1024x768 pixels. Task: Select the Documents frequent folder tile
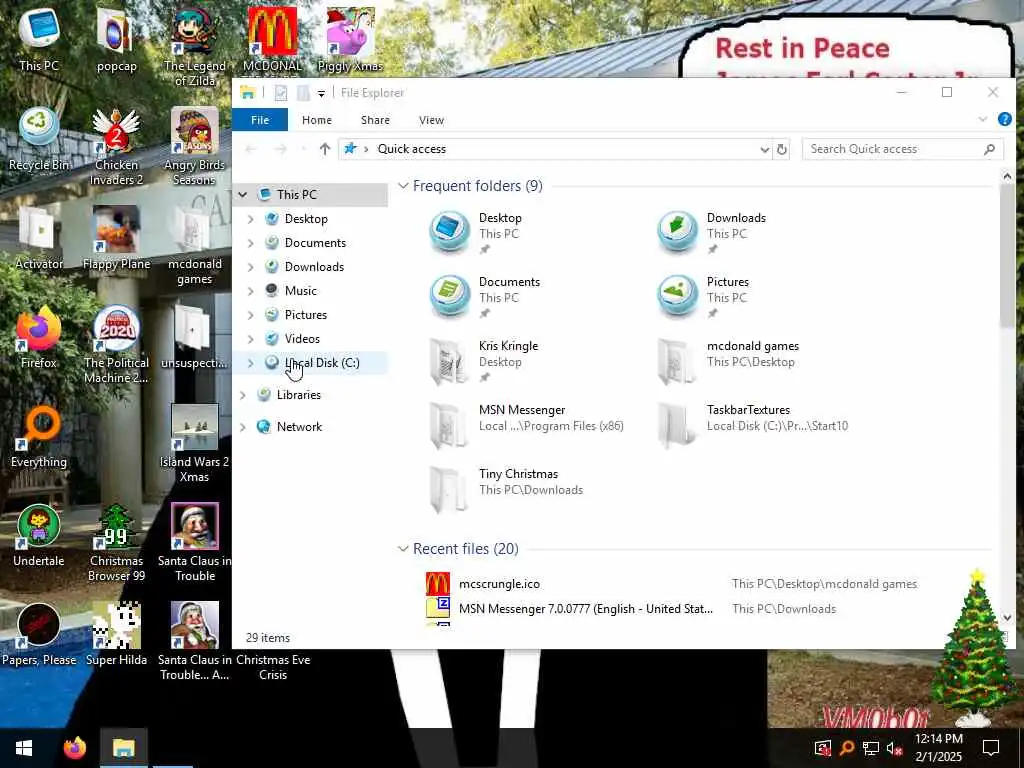[487, 297]
